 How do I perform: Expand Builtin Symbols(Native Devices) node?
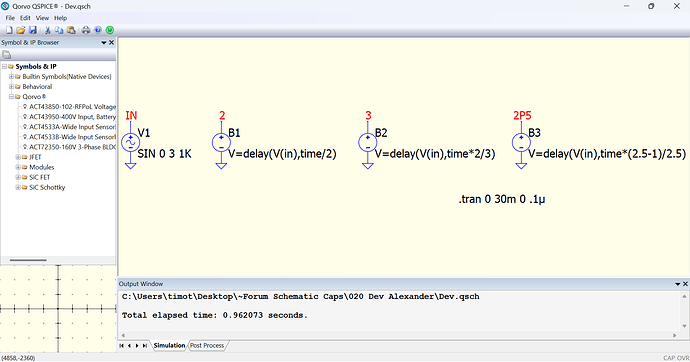pos(11,77)
